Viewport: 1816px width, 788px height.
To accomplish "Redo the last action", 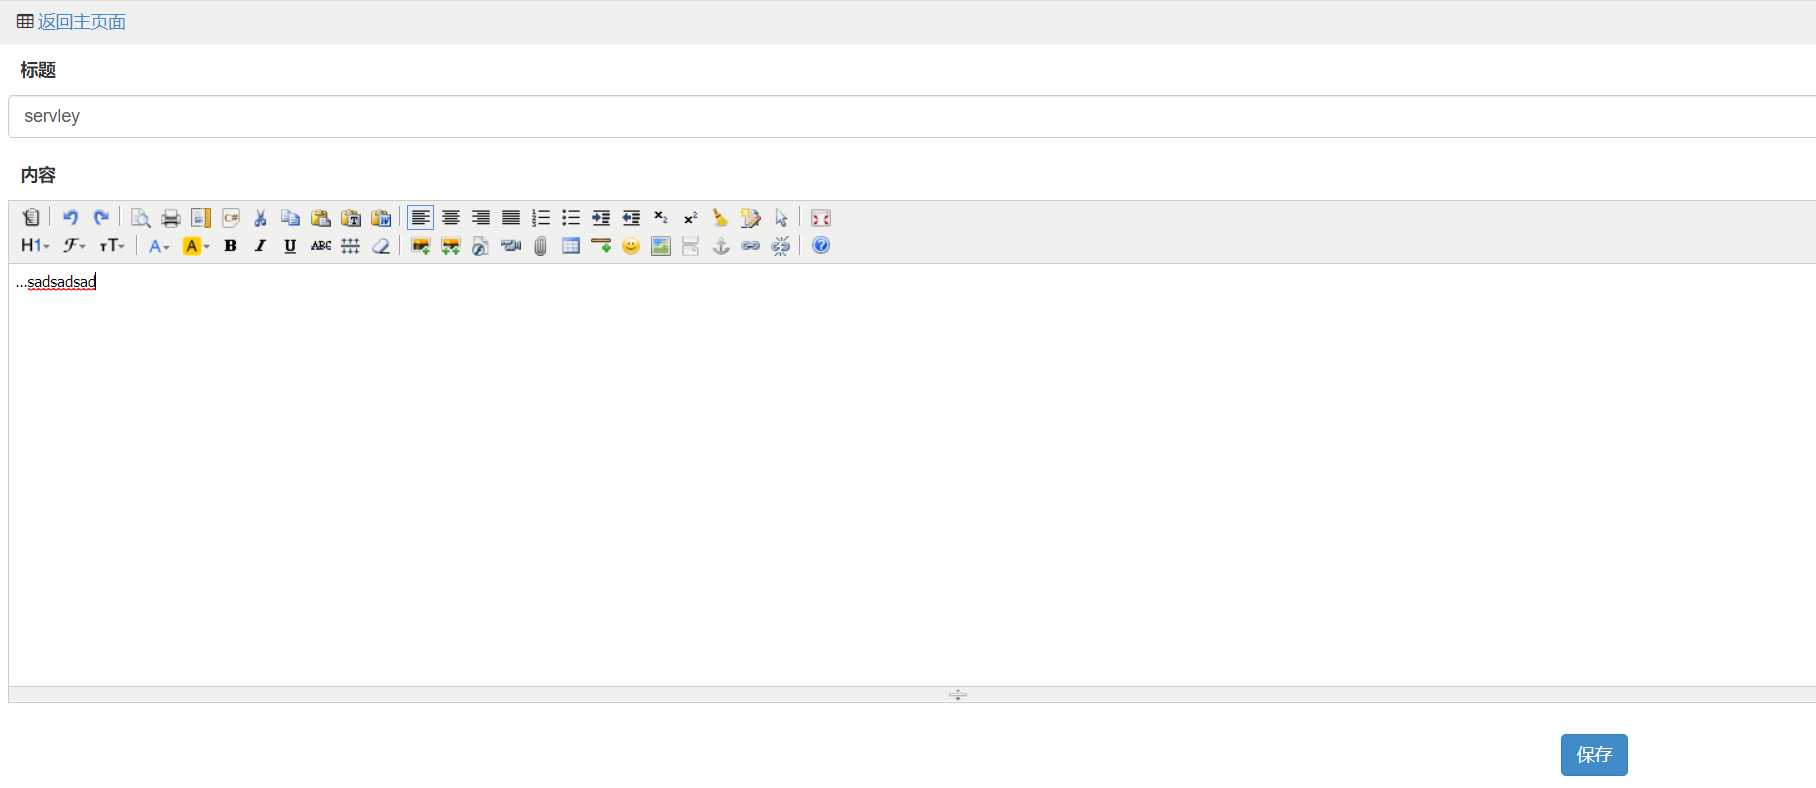I will 101,217.
